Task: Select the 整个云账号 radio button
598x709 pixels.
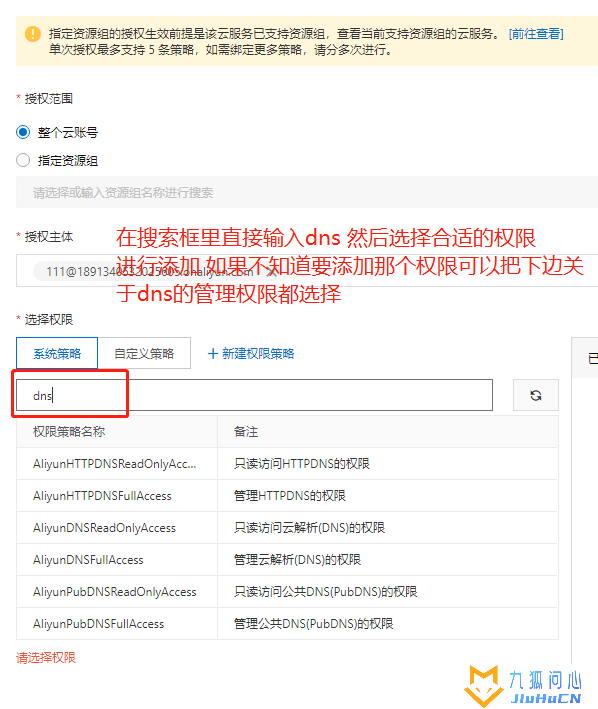Action: [x=23, y=132]
